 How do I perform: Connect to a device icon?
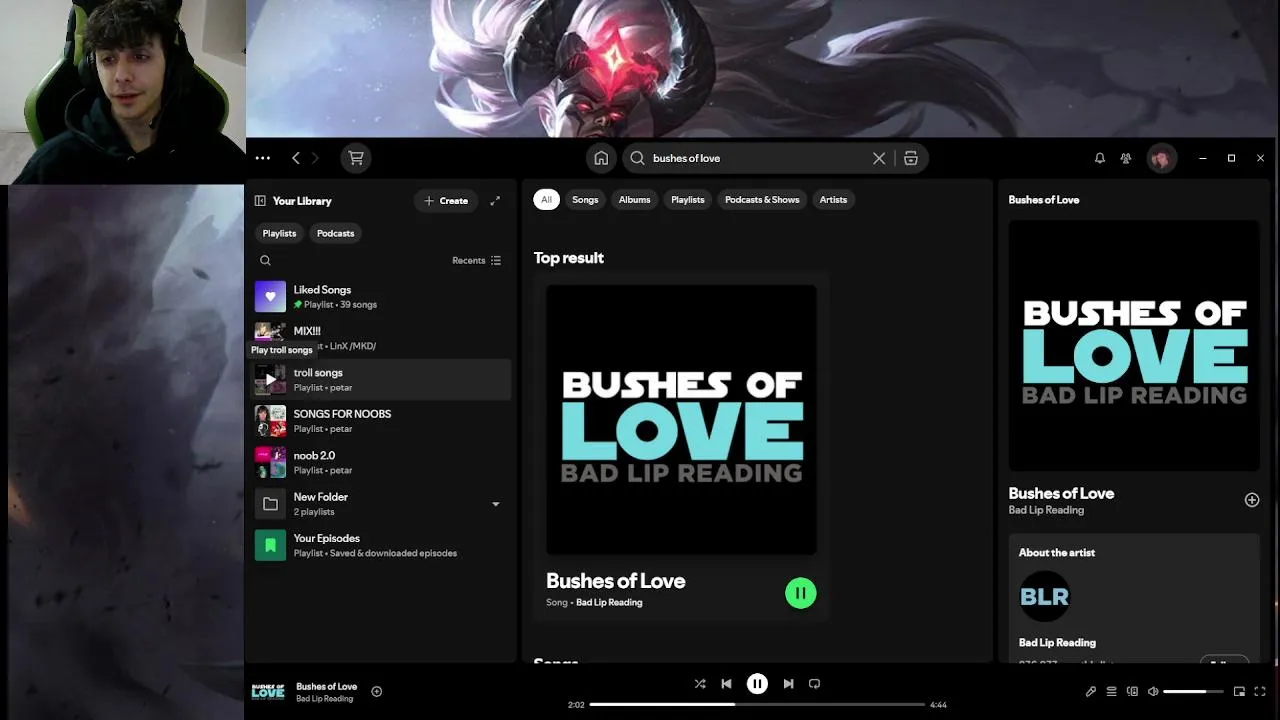1132,691
